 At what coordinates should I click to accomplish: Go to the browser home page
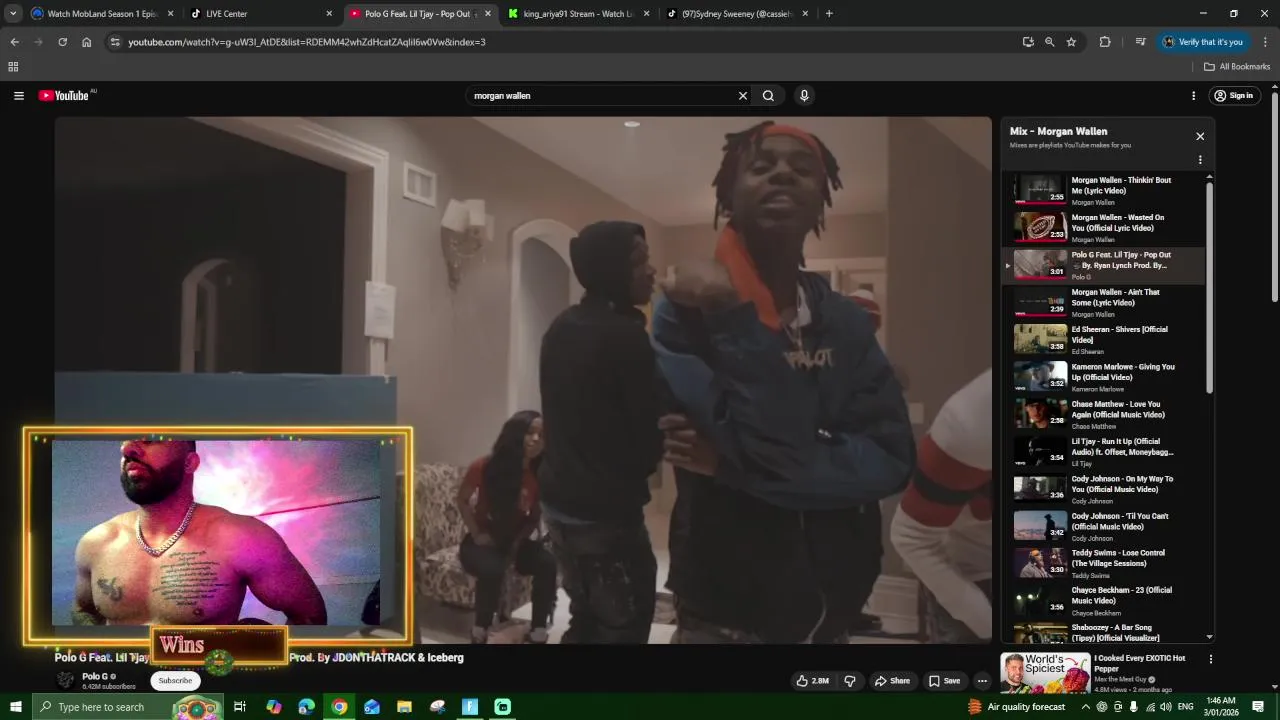pyautogui.click(x=87, y=42)
